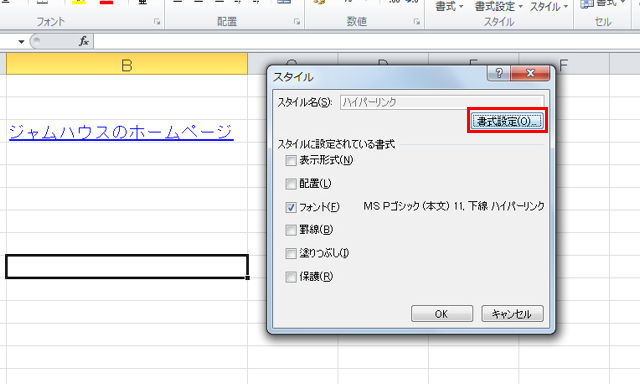Click the 書式設定(O)... button in dialog

tap(507, 121)
